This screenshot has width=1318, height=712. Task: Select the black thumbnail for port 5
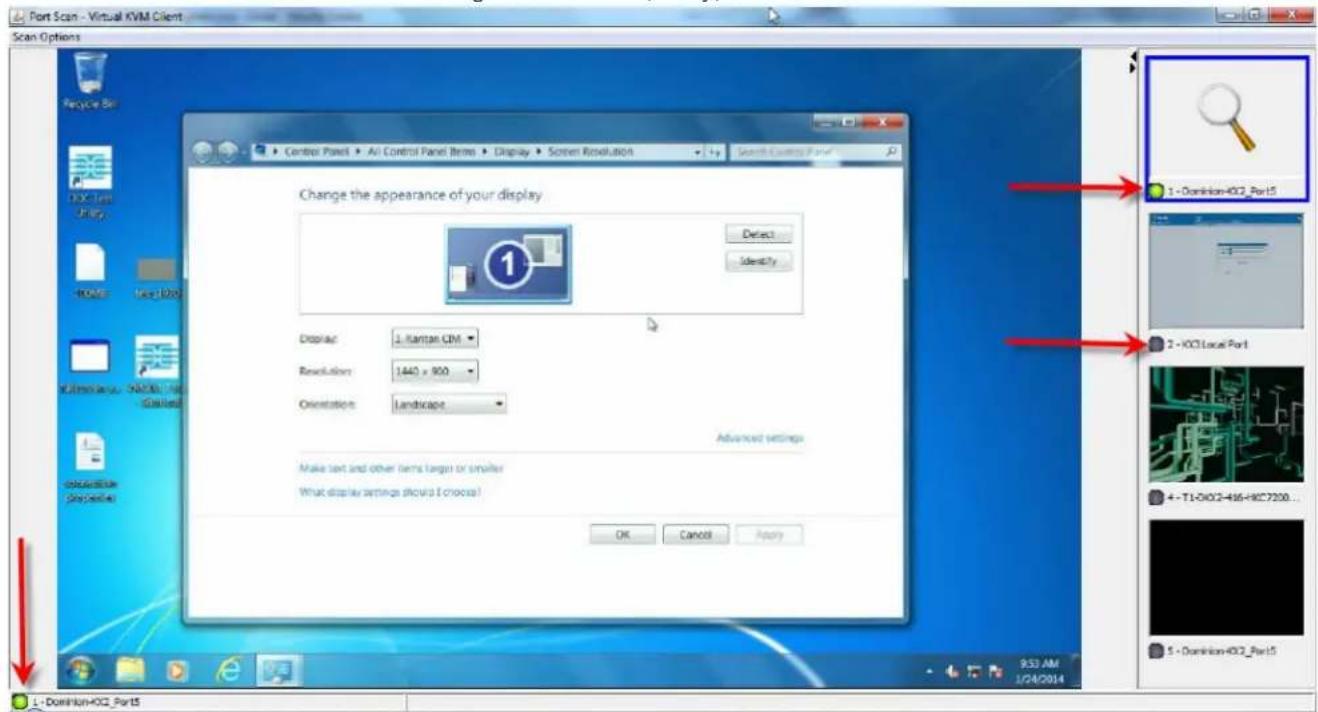point(1226,577)
